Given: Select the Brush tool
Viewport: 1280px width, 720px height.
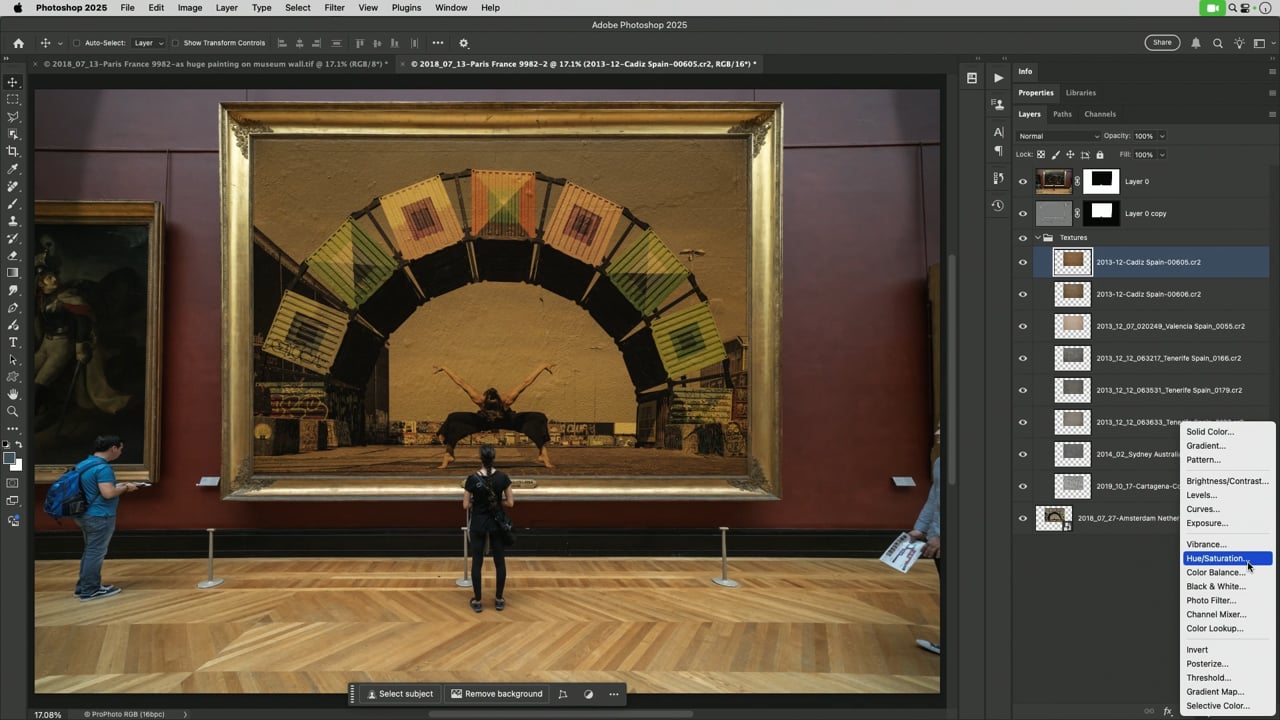Looking at the screenshot, I should [x=13, y=204].
